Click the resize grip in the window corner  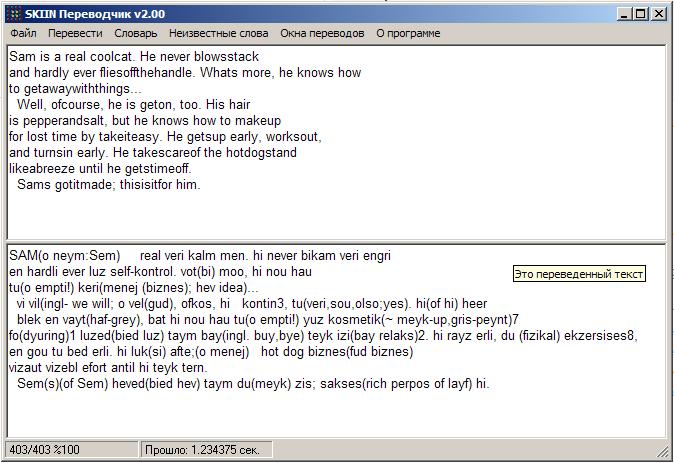coord(663,453)
